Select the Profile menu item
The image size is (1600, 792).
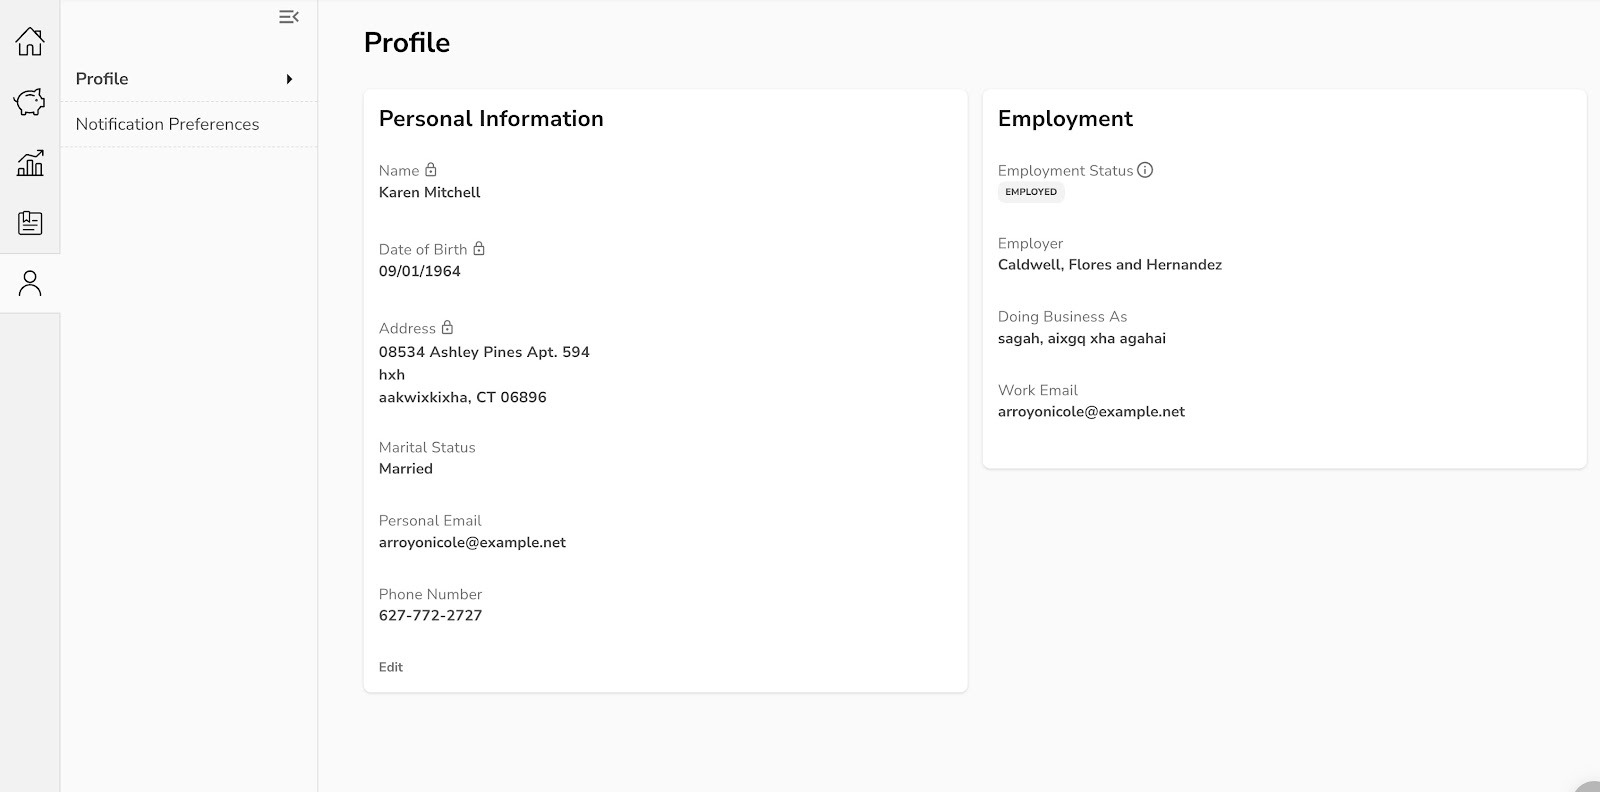tap(102, 79)
